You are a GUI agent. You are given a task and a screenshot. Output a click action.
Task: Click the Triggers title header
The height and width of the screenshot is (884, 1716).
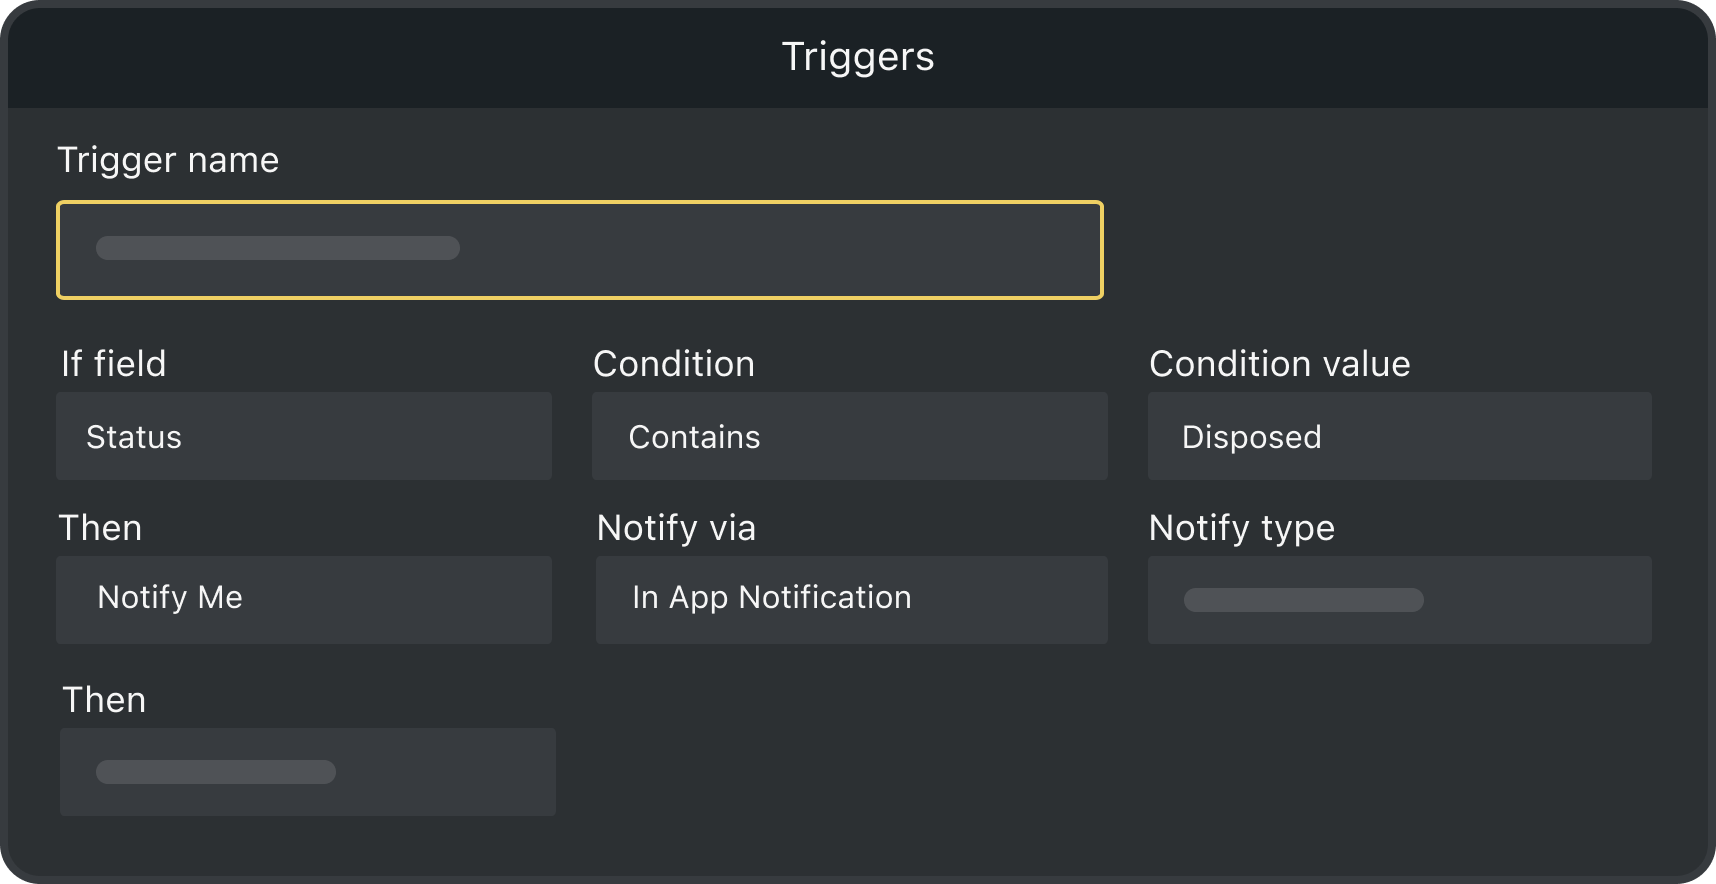coord(857,56)
